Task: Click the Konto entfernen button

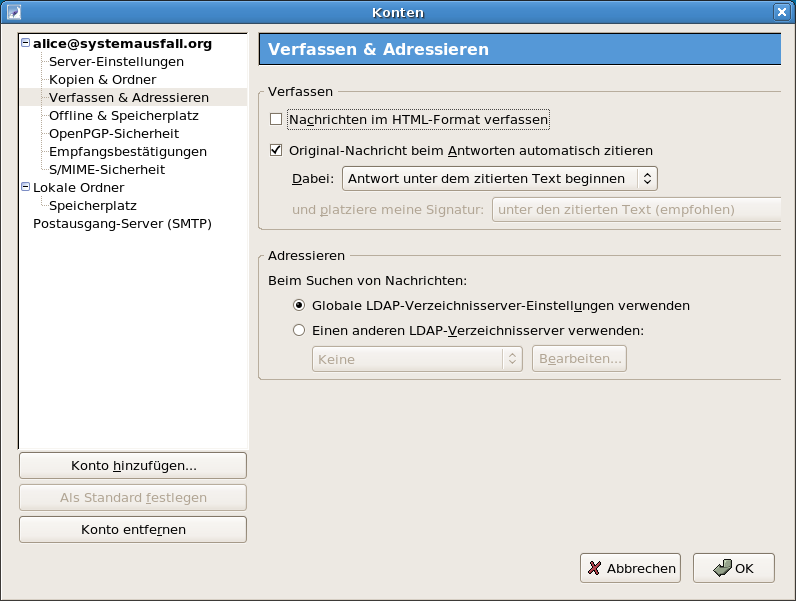Action: coord(133,529)
